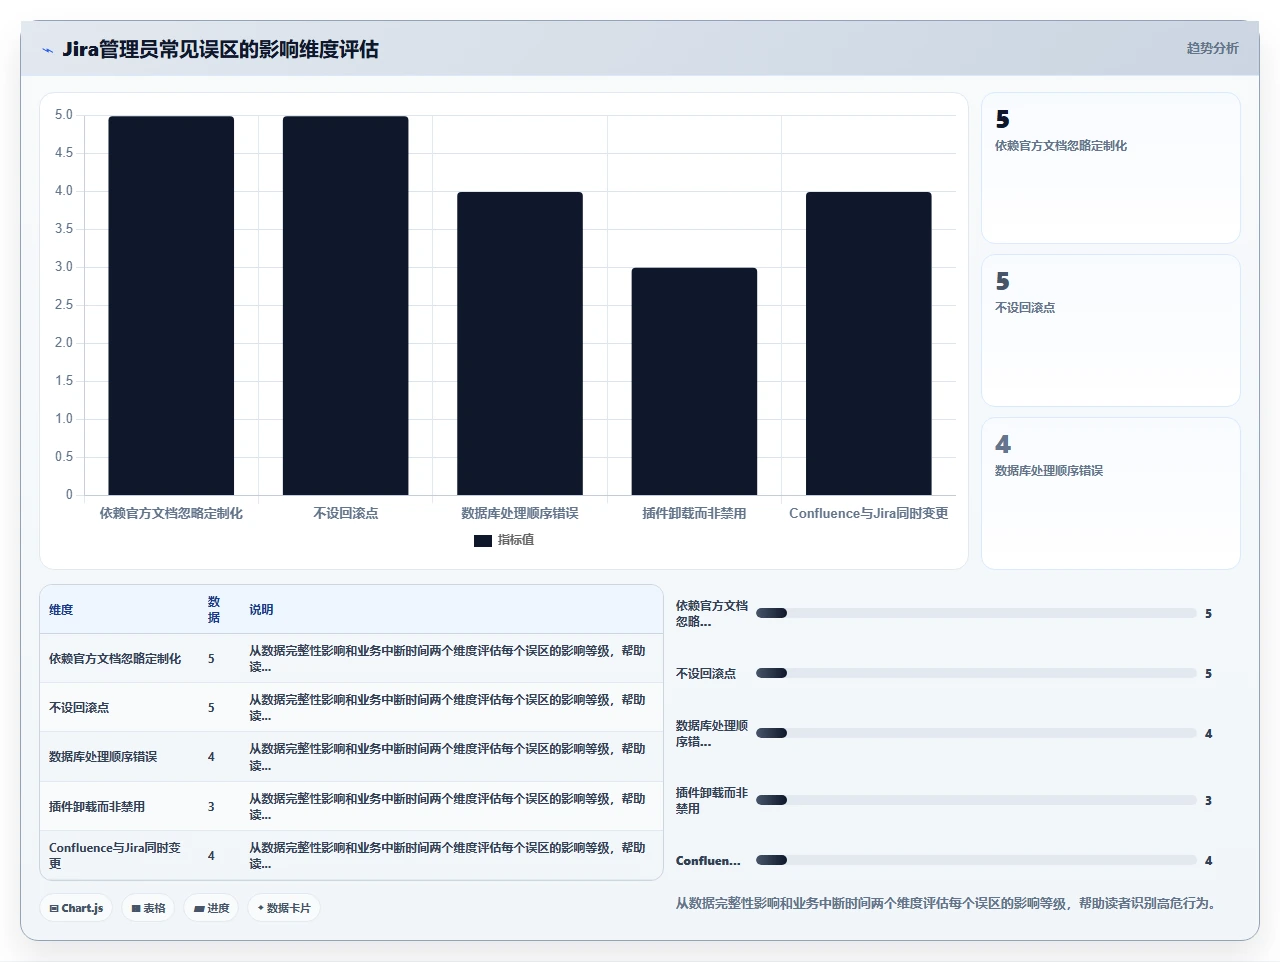Select the 插件卸载而非禁用 table row

(351, 806)
